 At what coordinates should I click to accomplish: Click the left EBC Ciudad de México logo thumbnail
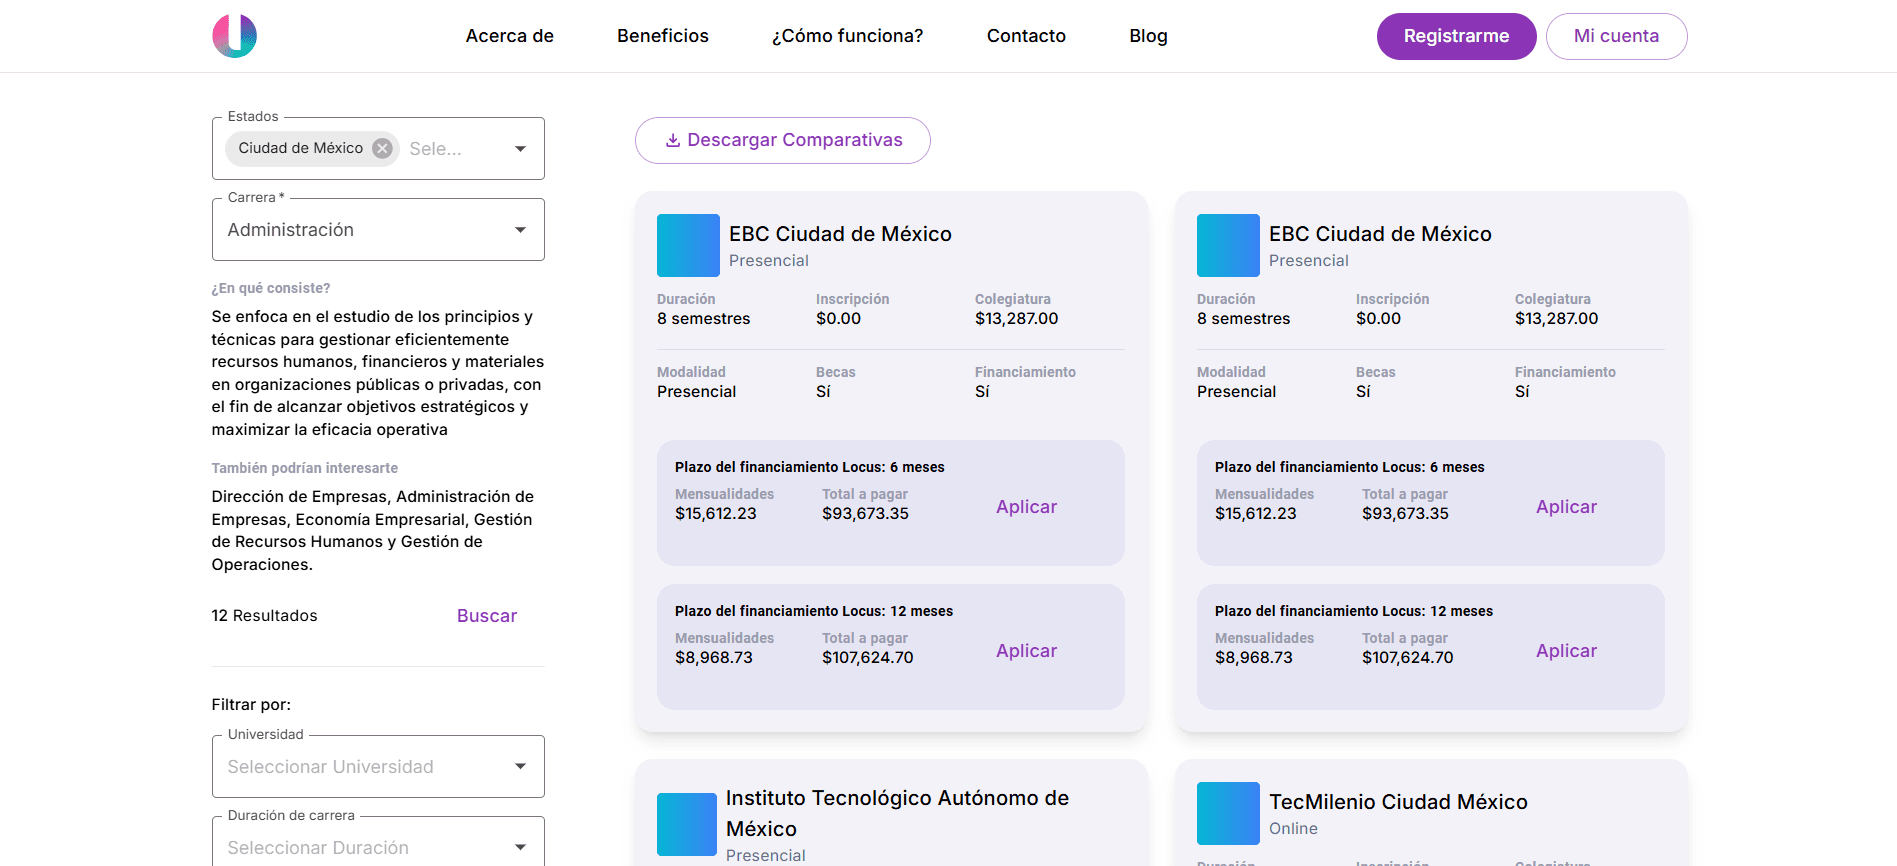688,245
